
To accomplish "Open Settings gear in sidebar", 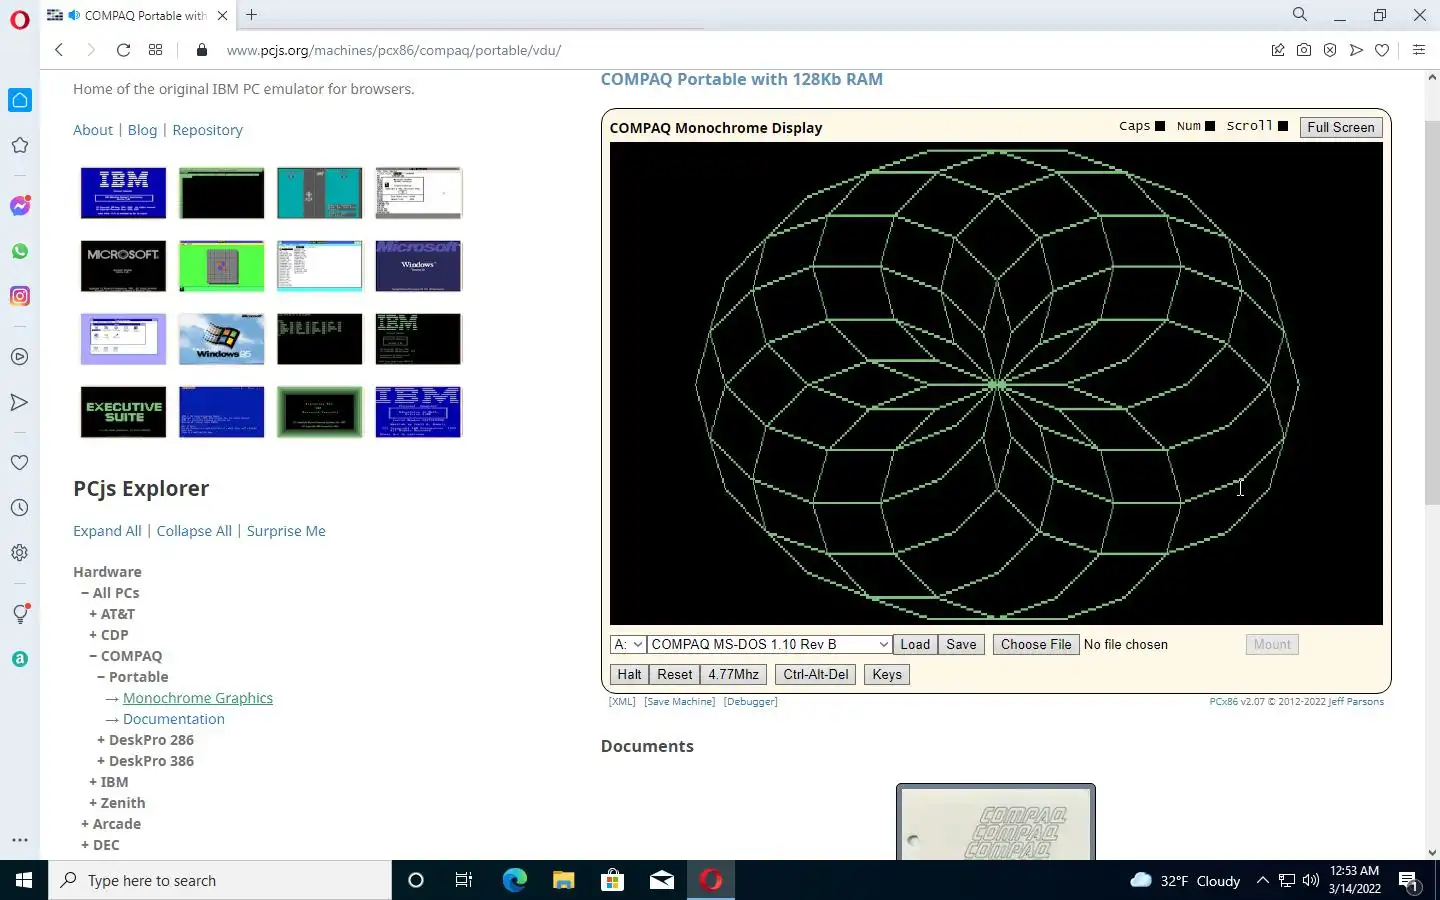I will point(20,553).
